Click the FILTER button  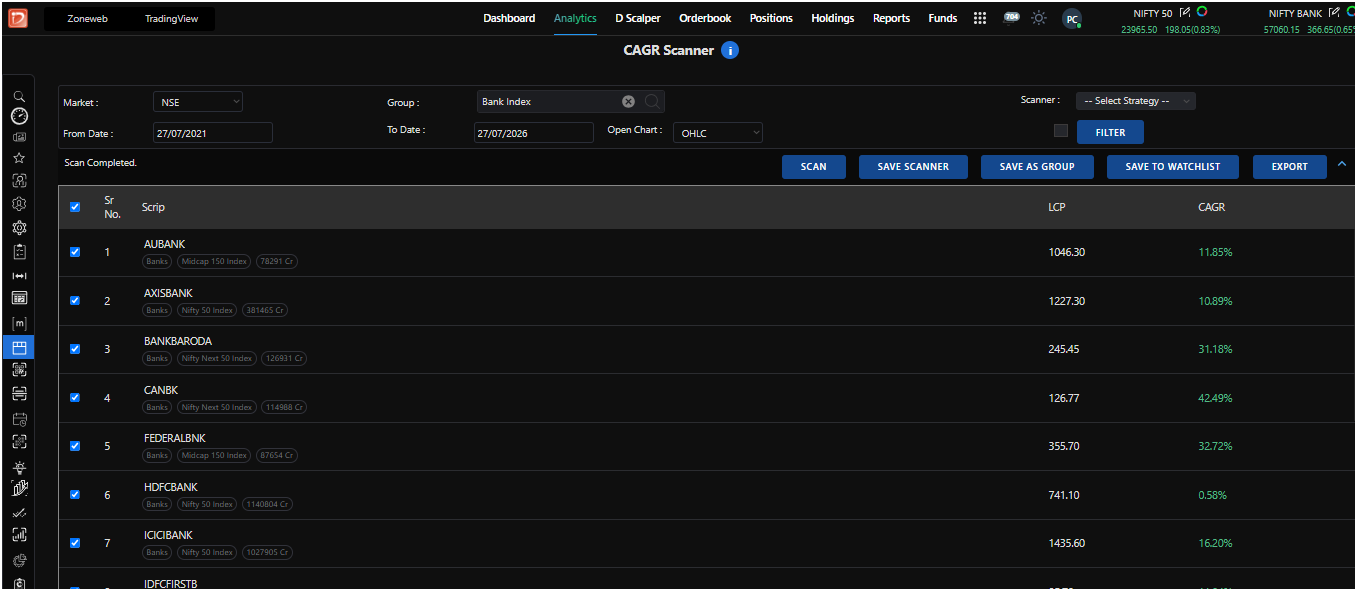[x=1110, y=132]
